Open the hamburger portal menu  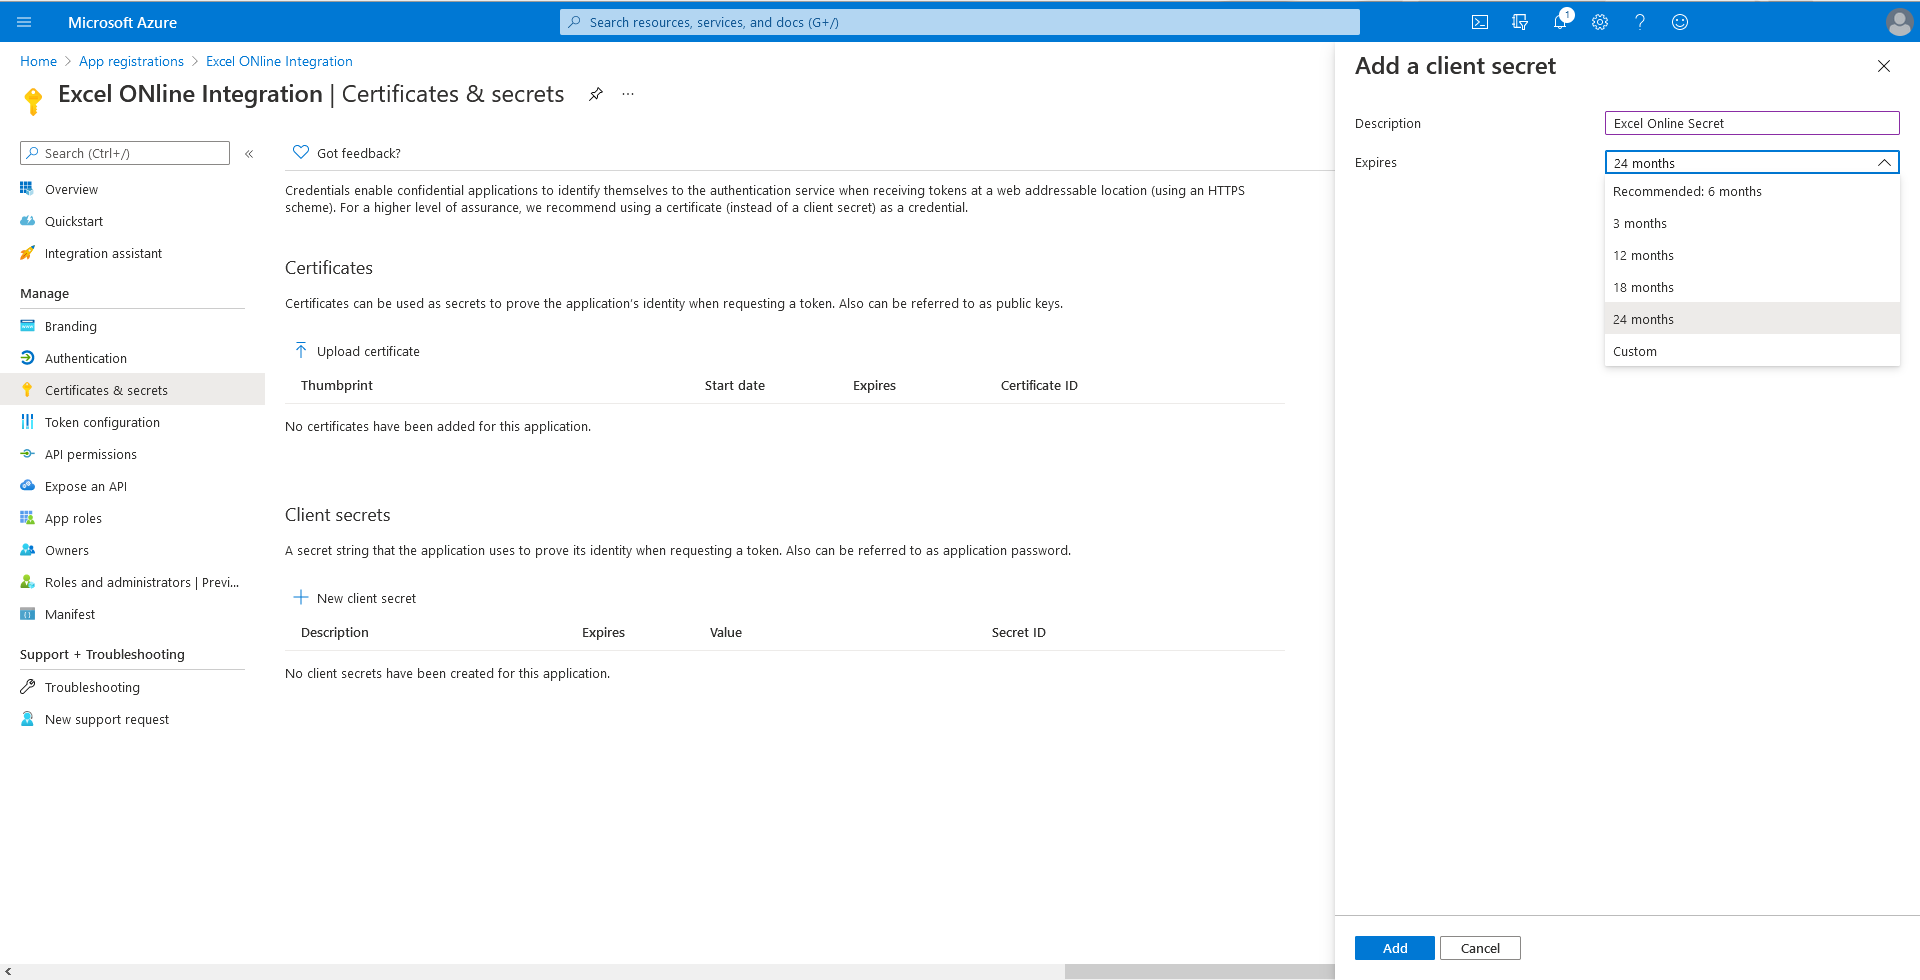[x=24, y=22]
